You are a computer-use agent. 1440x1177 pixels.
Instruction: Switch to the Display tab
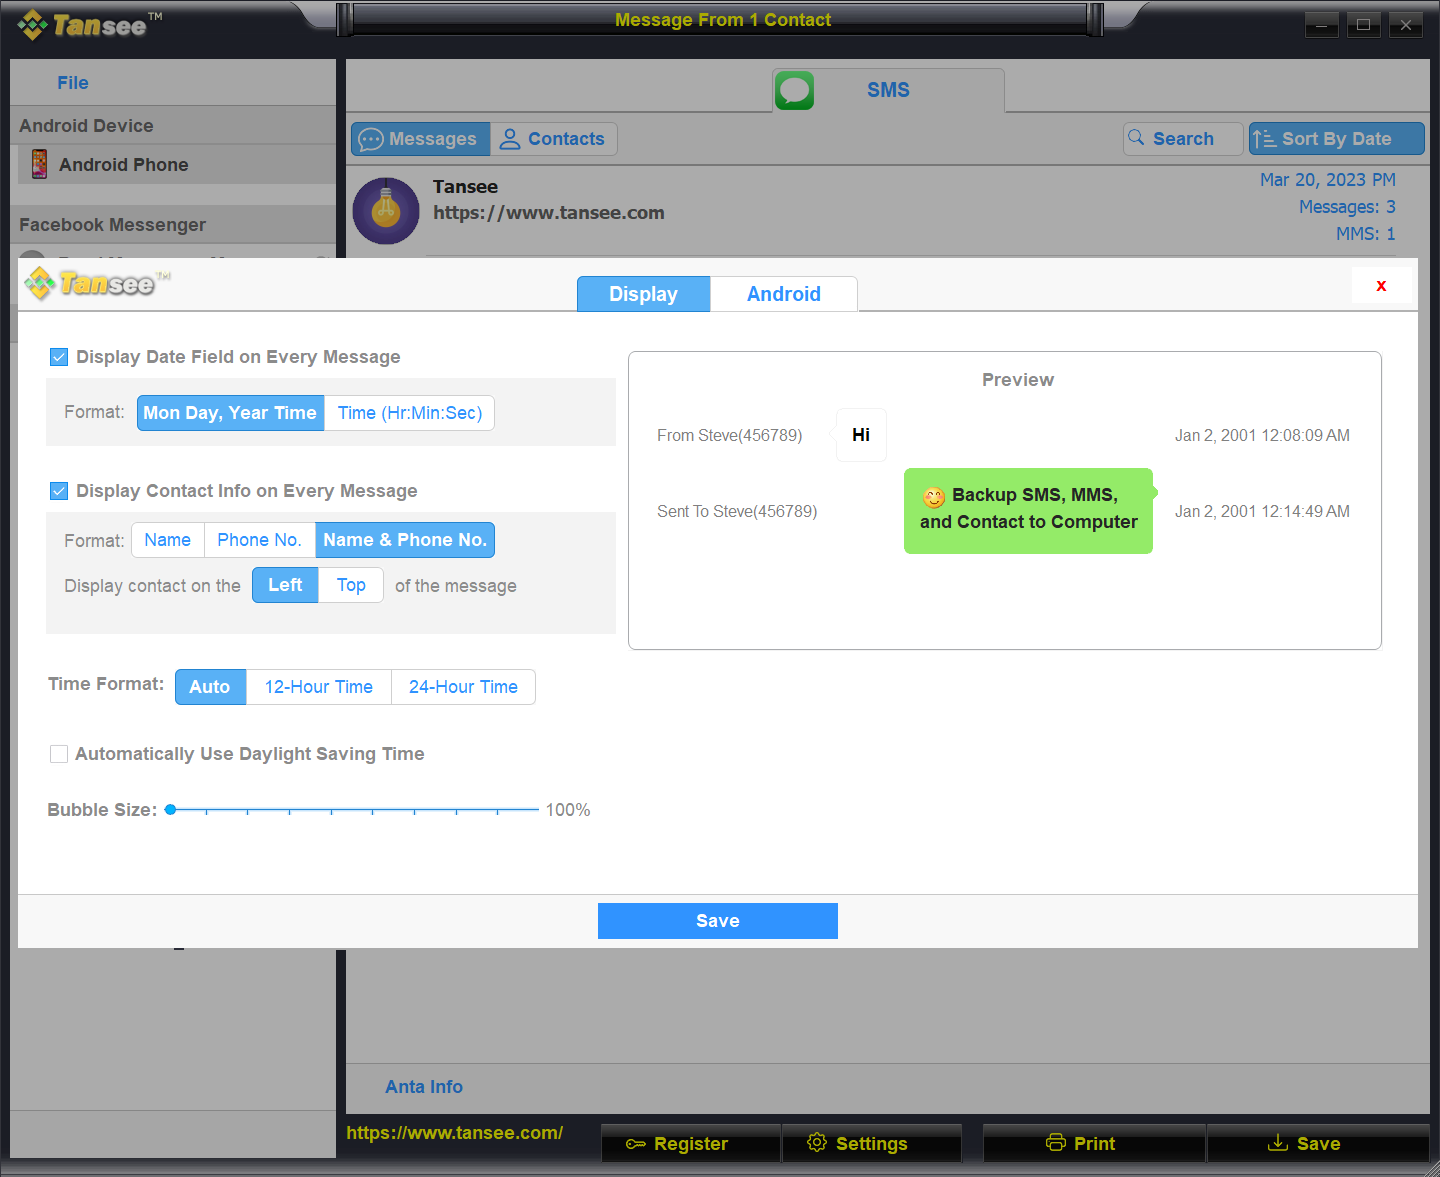point(643,294)
